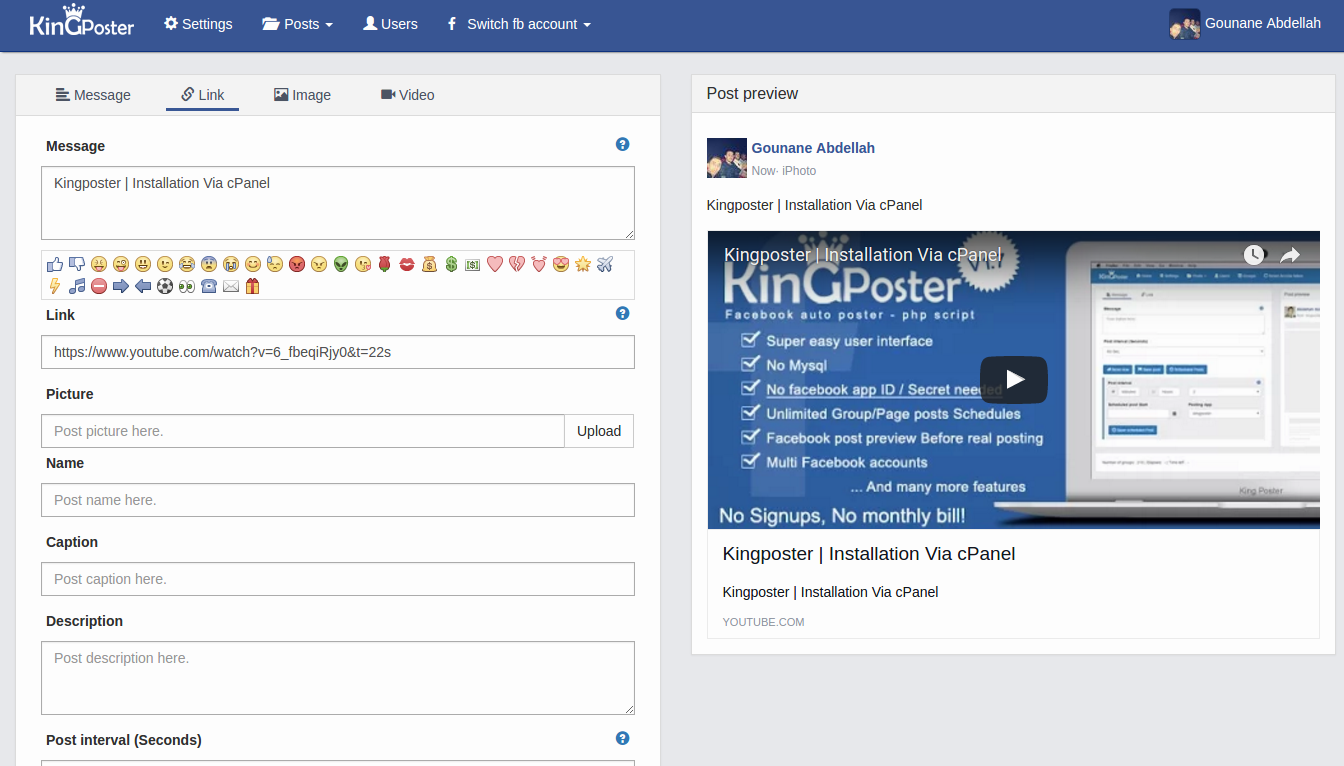Click the 'Now· iPhoto' timestamp text
Image resolution: width=1344 pixels, height=766 pixels.
click(784, 171)
